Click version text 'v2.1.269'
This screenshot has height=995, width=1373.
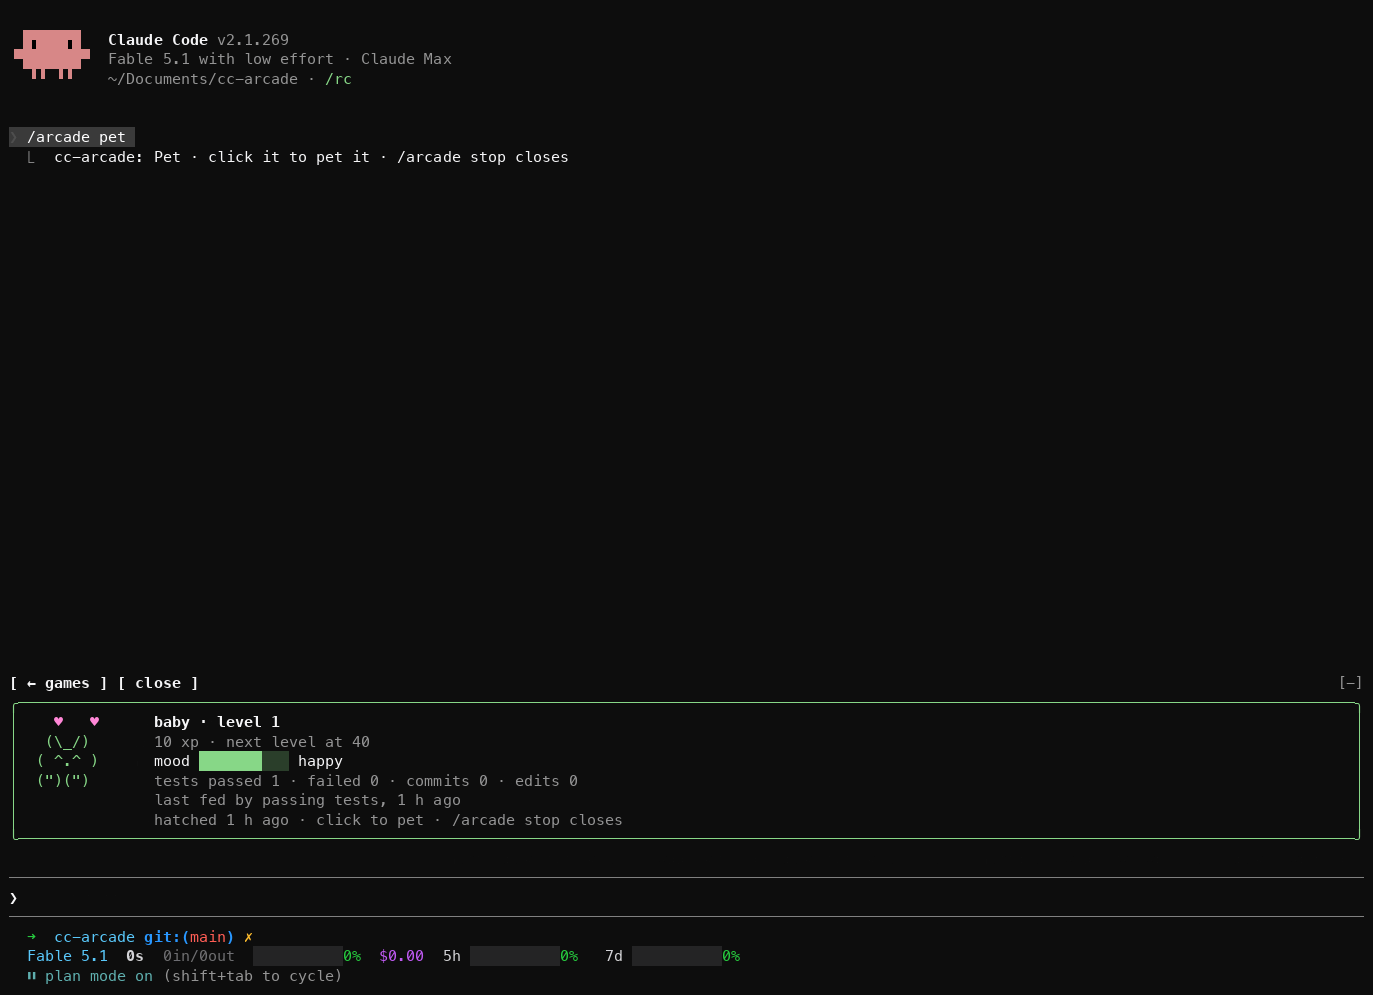[x=253, y=40]
